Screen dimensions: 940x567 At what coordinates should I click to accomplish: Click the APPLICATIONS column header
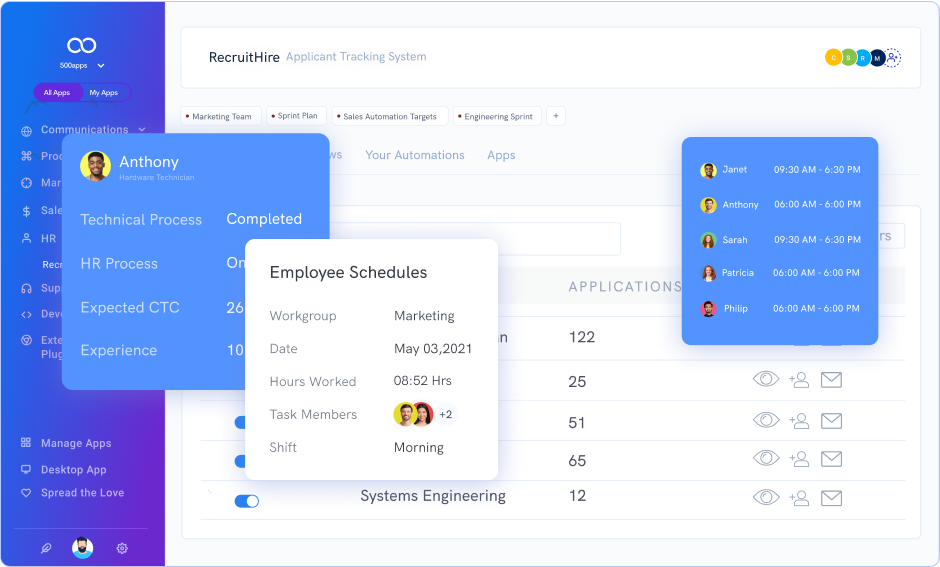pyautogui.click(x=625, y=286)
